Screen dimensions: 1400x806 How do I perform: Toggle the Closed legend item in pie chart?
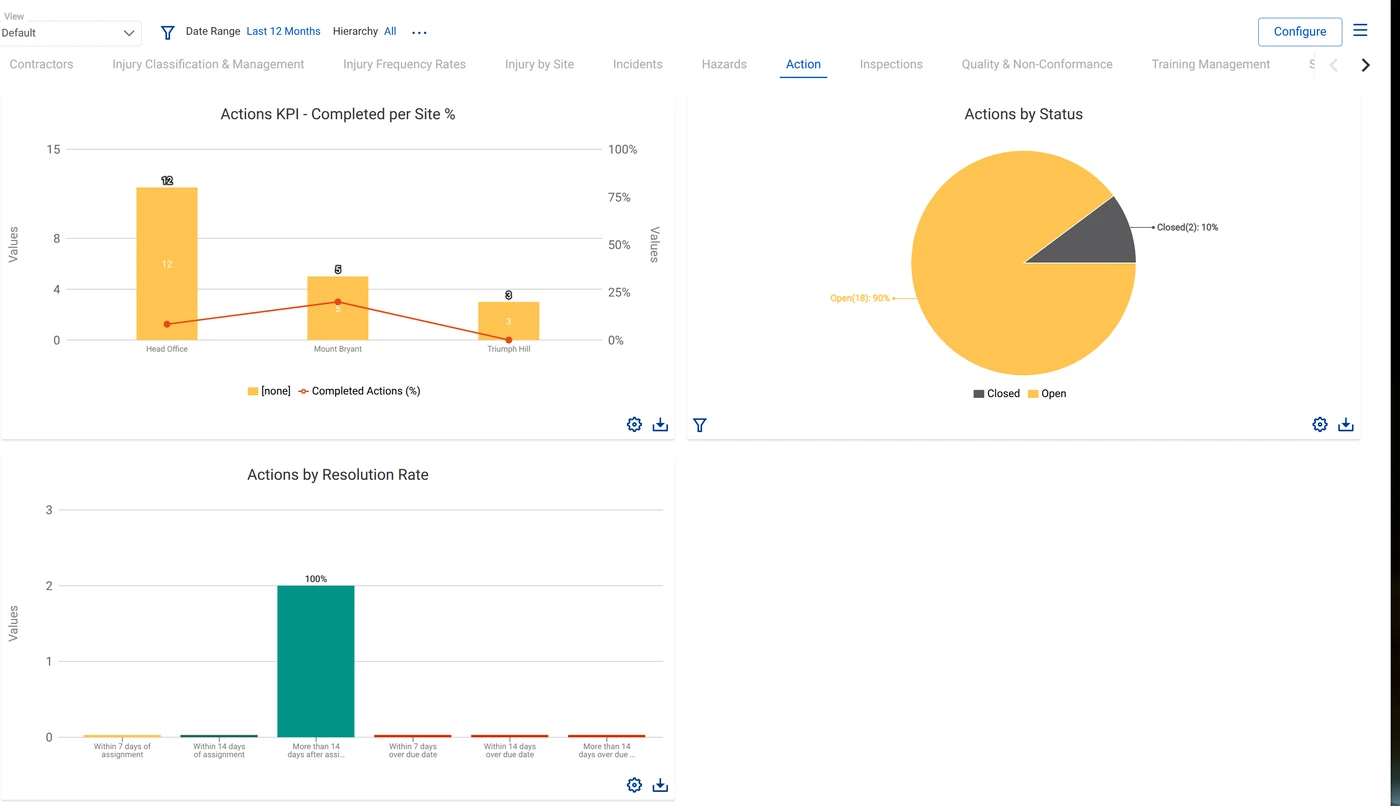pos(996,394)
